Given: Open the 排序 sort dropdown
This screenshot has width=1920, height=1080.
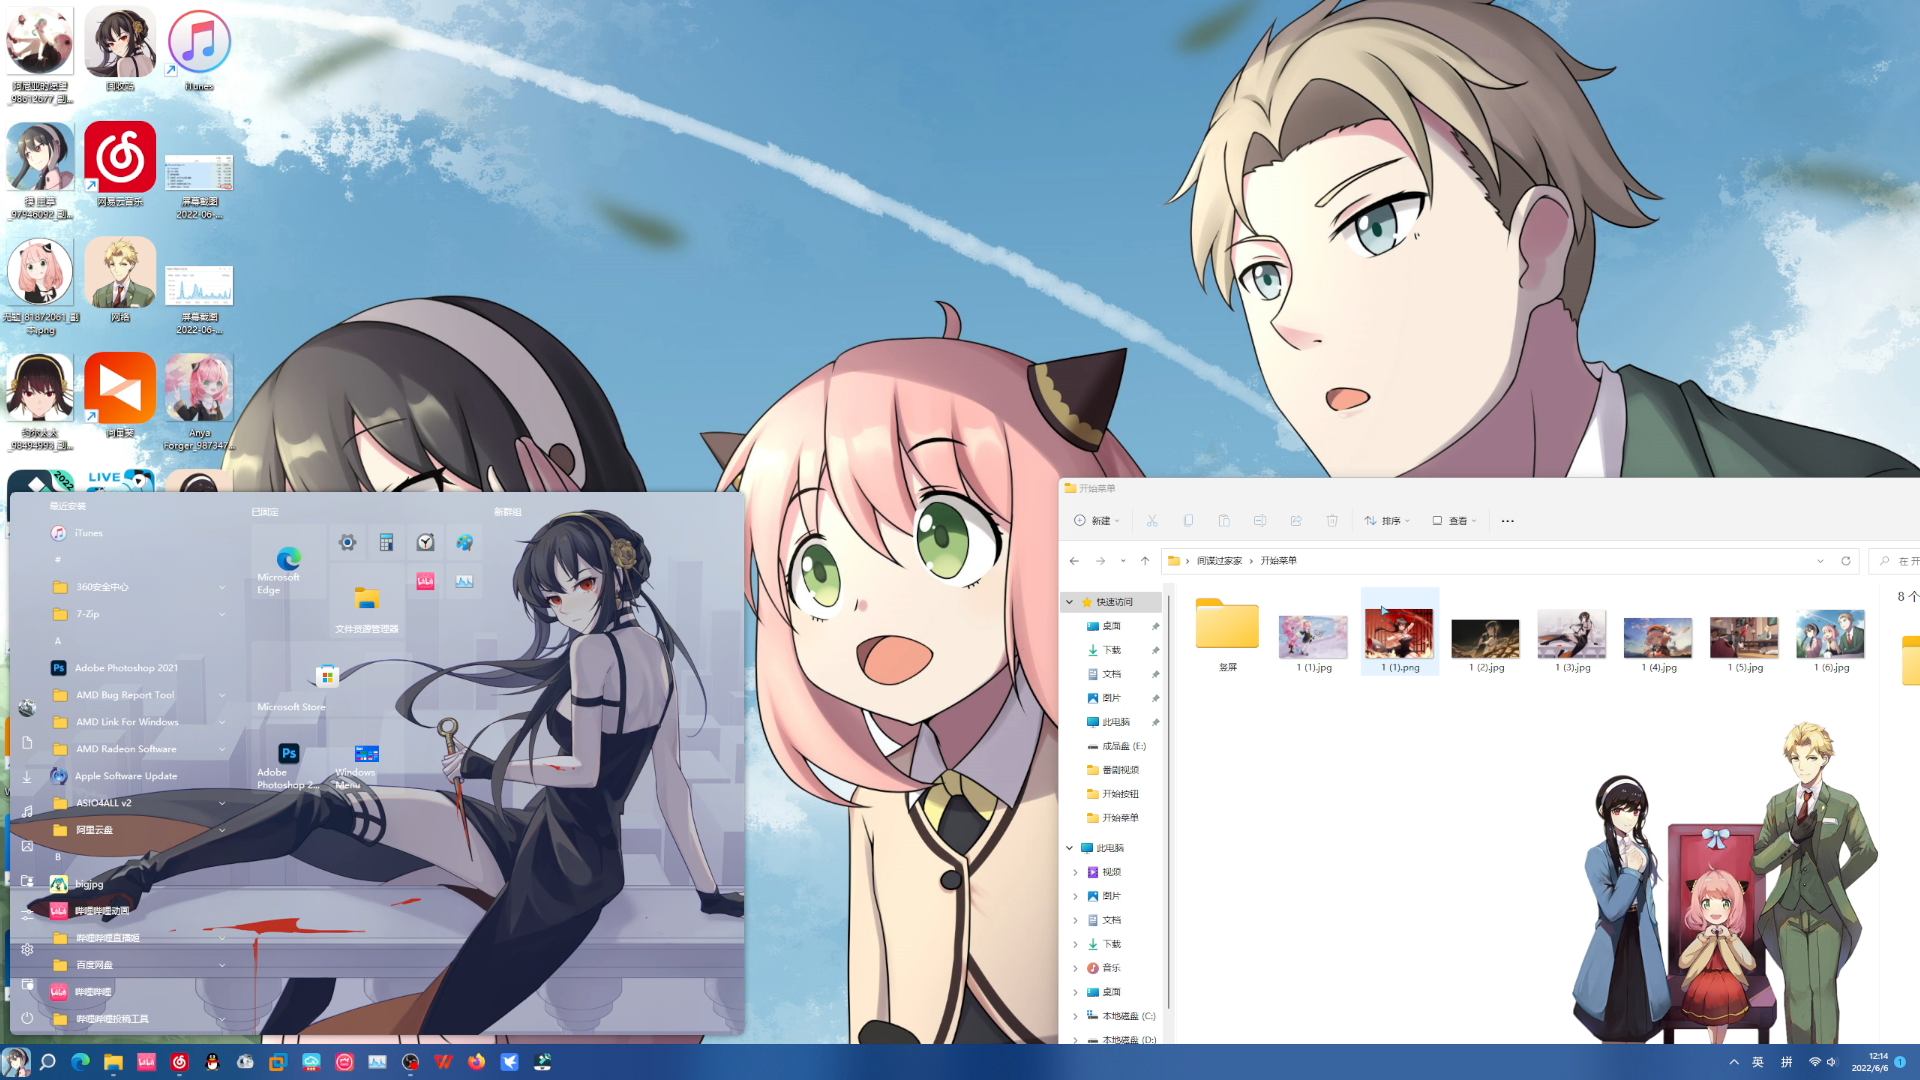Looking at the screenshot, I should [1387, 521].
